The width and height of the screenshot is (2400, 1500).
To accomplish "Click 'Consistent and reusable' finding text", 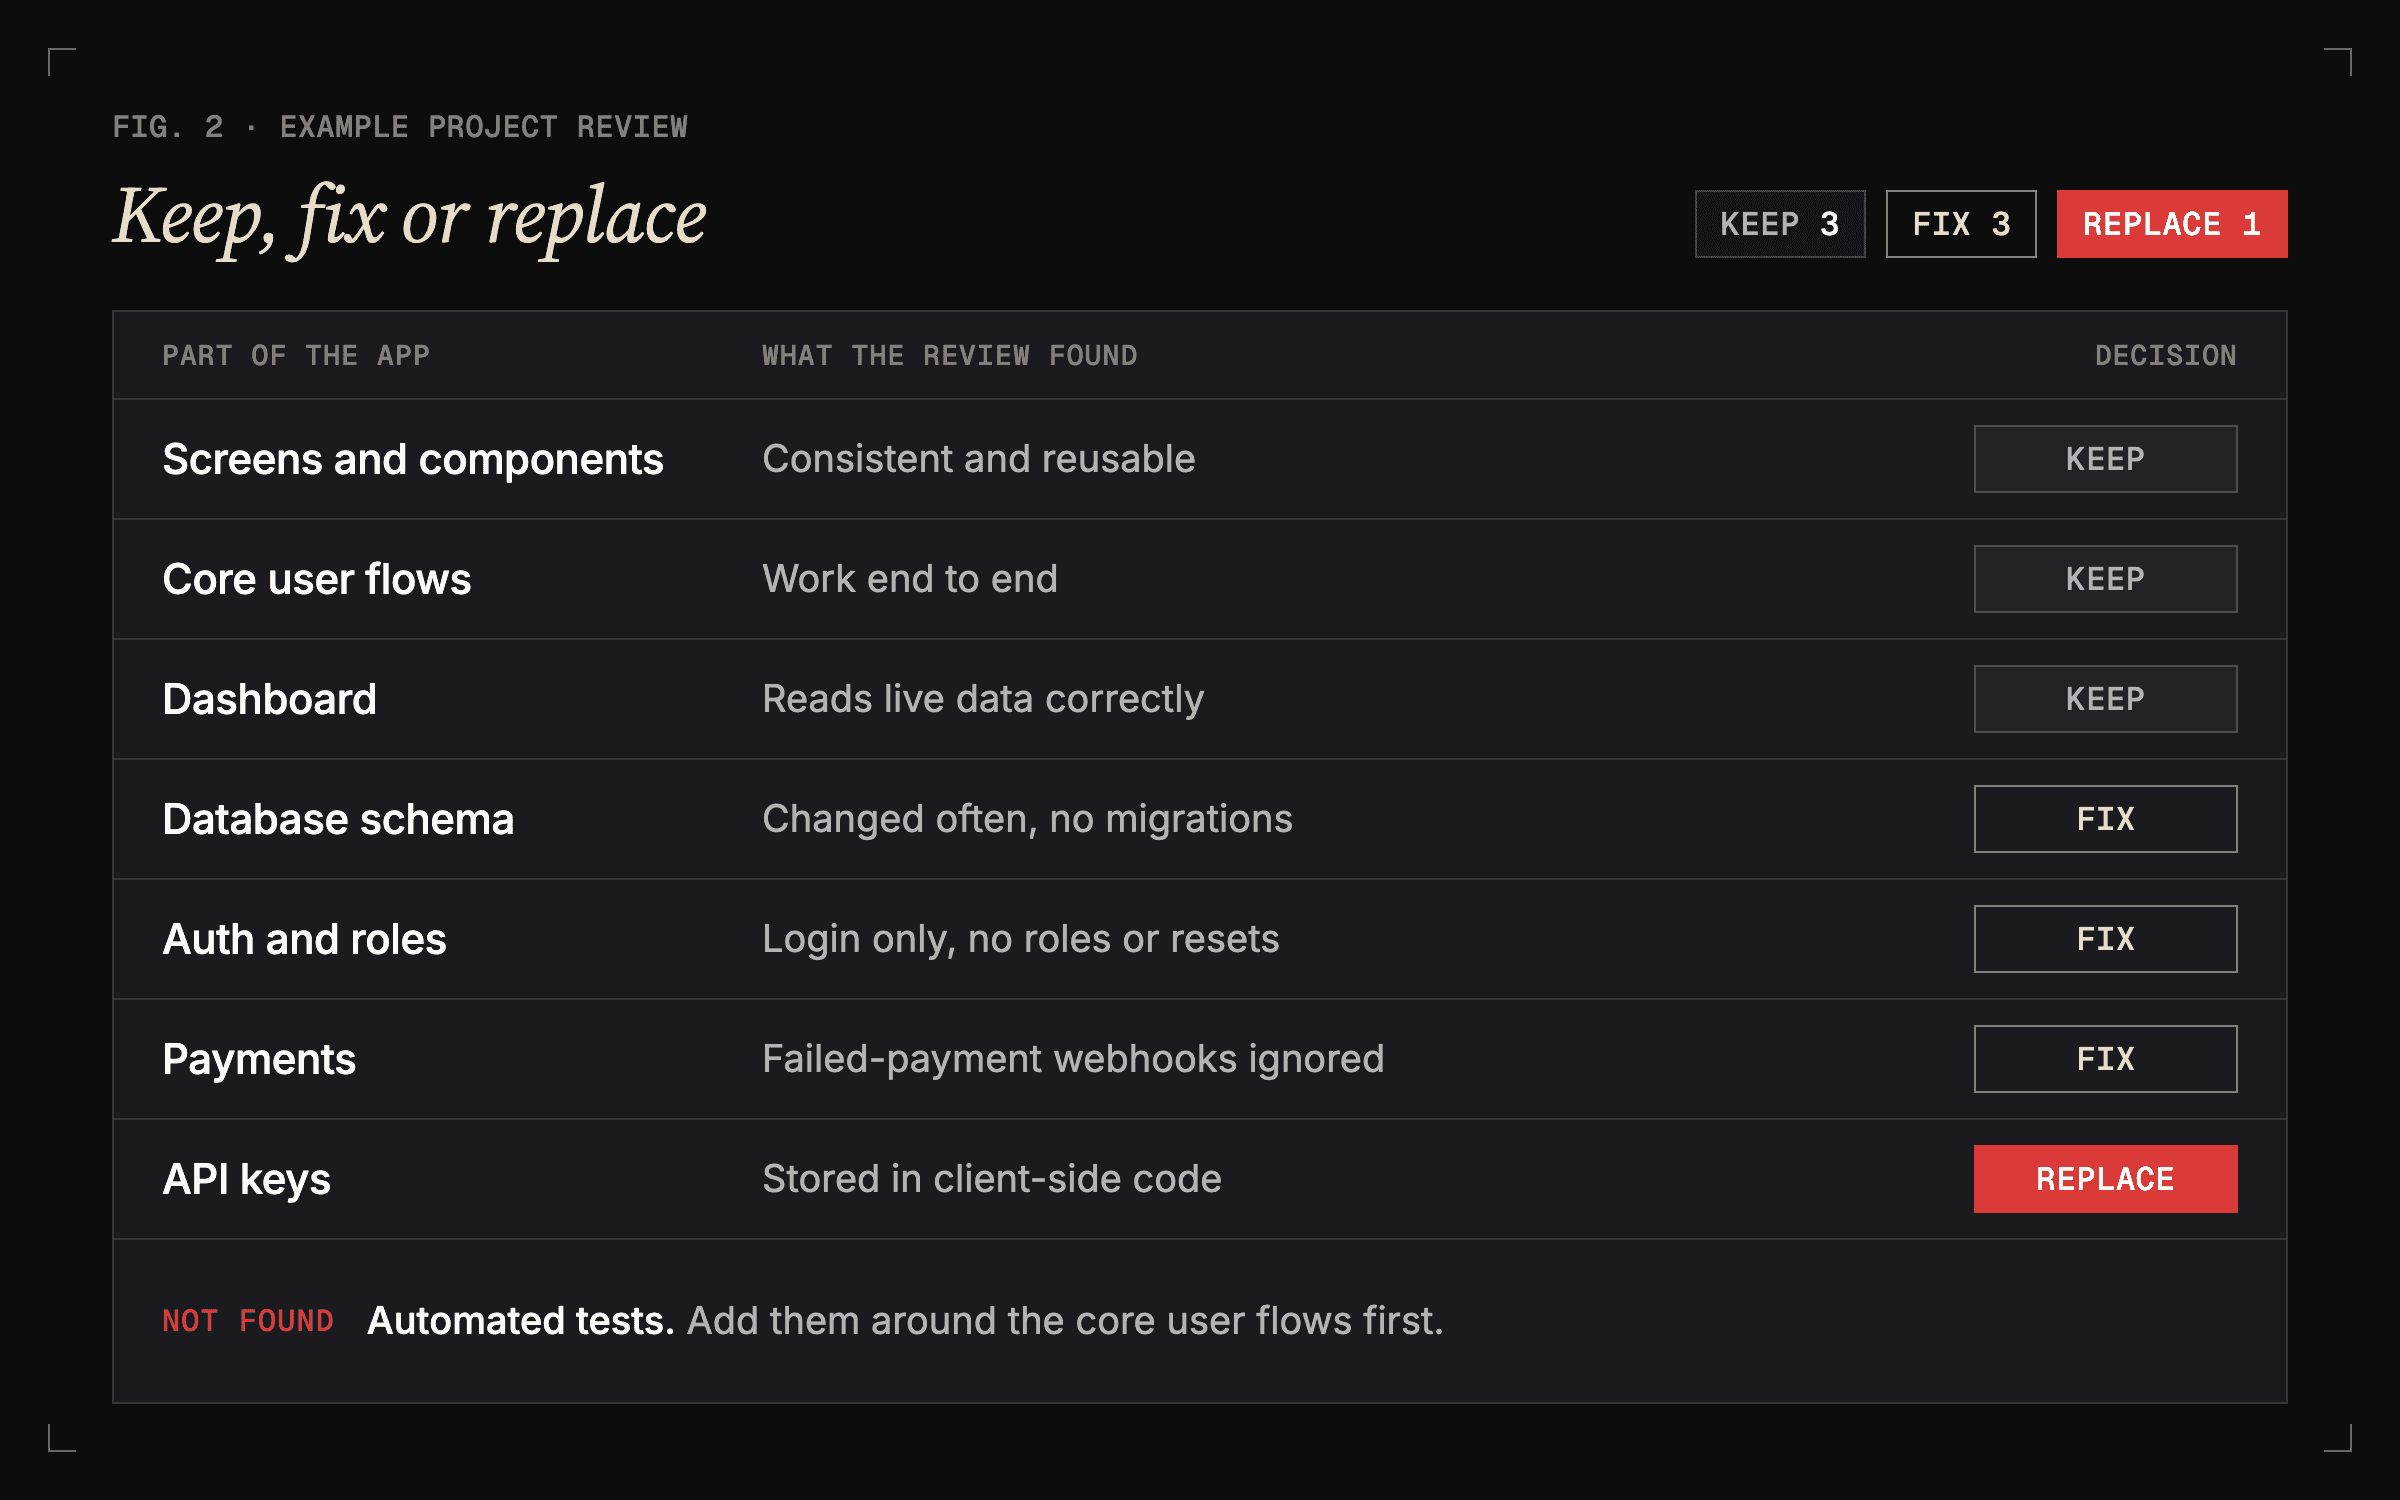I will tap(979, 459).
